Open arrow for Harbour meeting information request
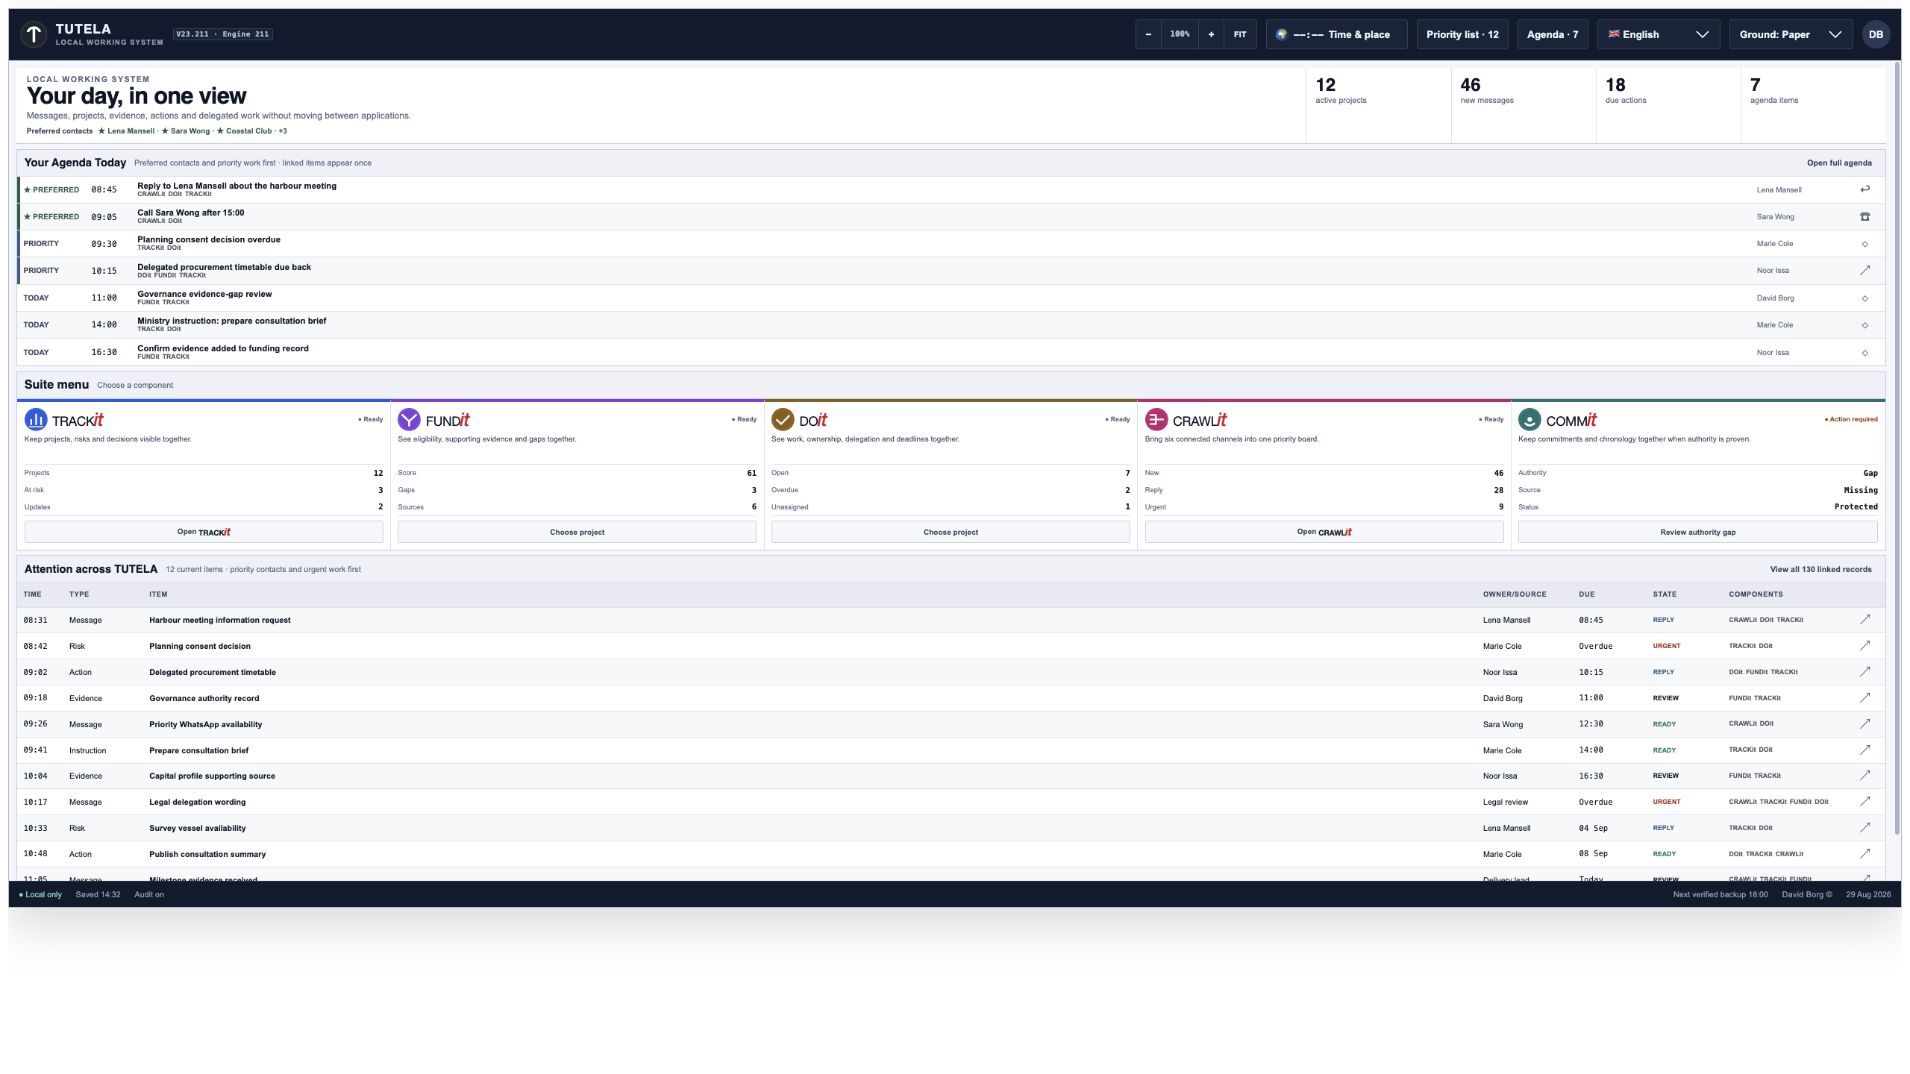1910x1074 pixels. tap(1864, 620)
